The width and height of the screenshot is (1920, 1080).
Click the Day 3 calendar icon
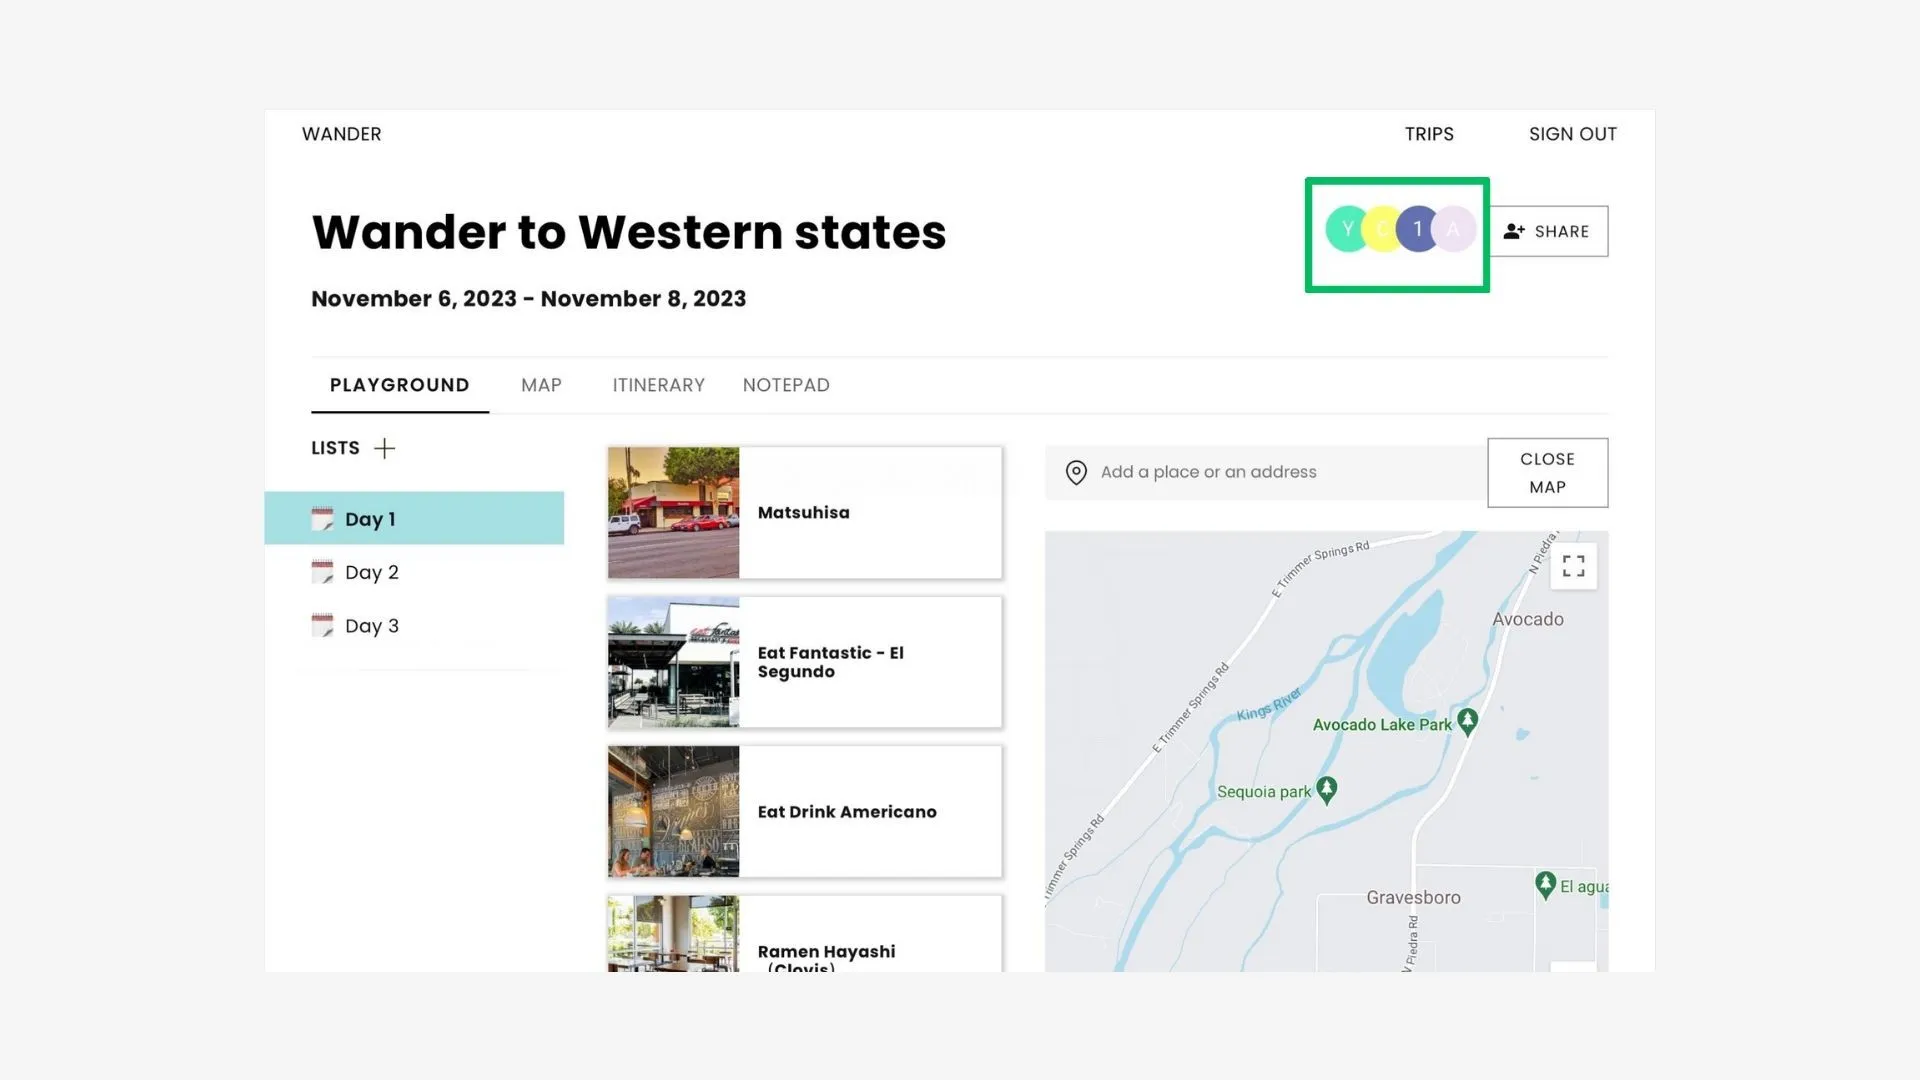pyautogui.click(x=322, y=625)
